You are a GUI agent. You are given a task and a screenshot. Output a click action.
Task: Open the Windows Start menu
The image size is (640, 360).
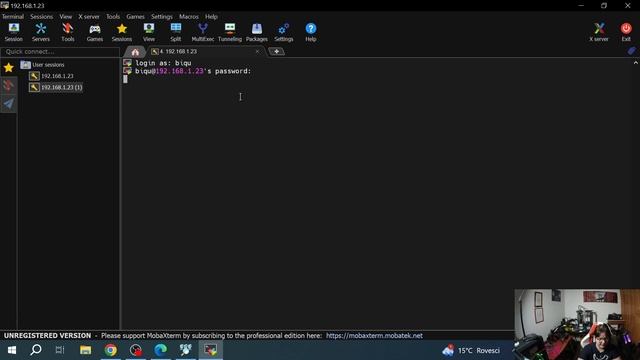point(12,350)
